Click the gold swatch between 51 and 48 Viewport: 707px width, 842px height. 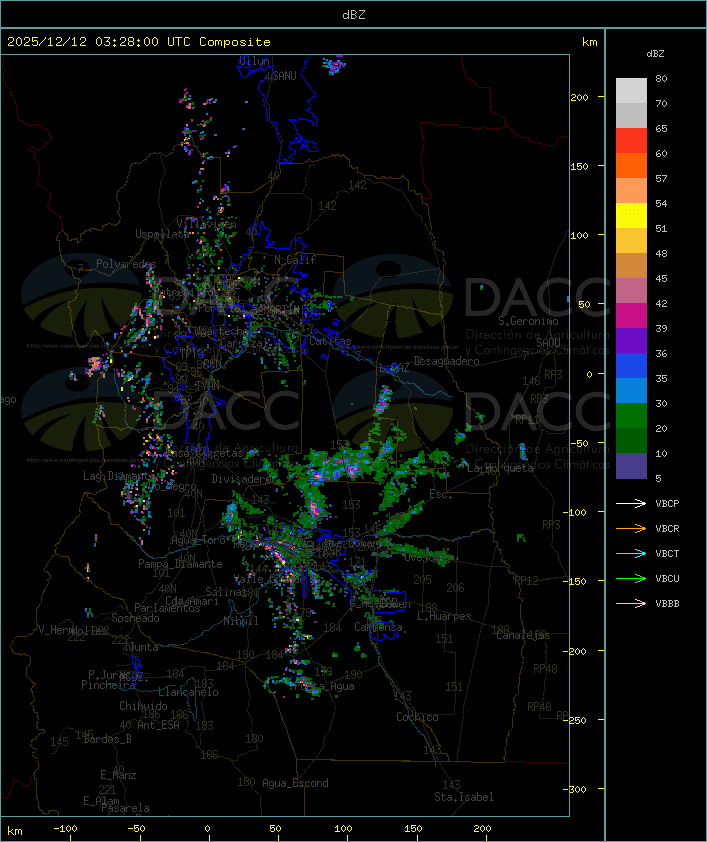631,241
